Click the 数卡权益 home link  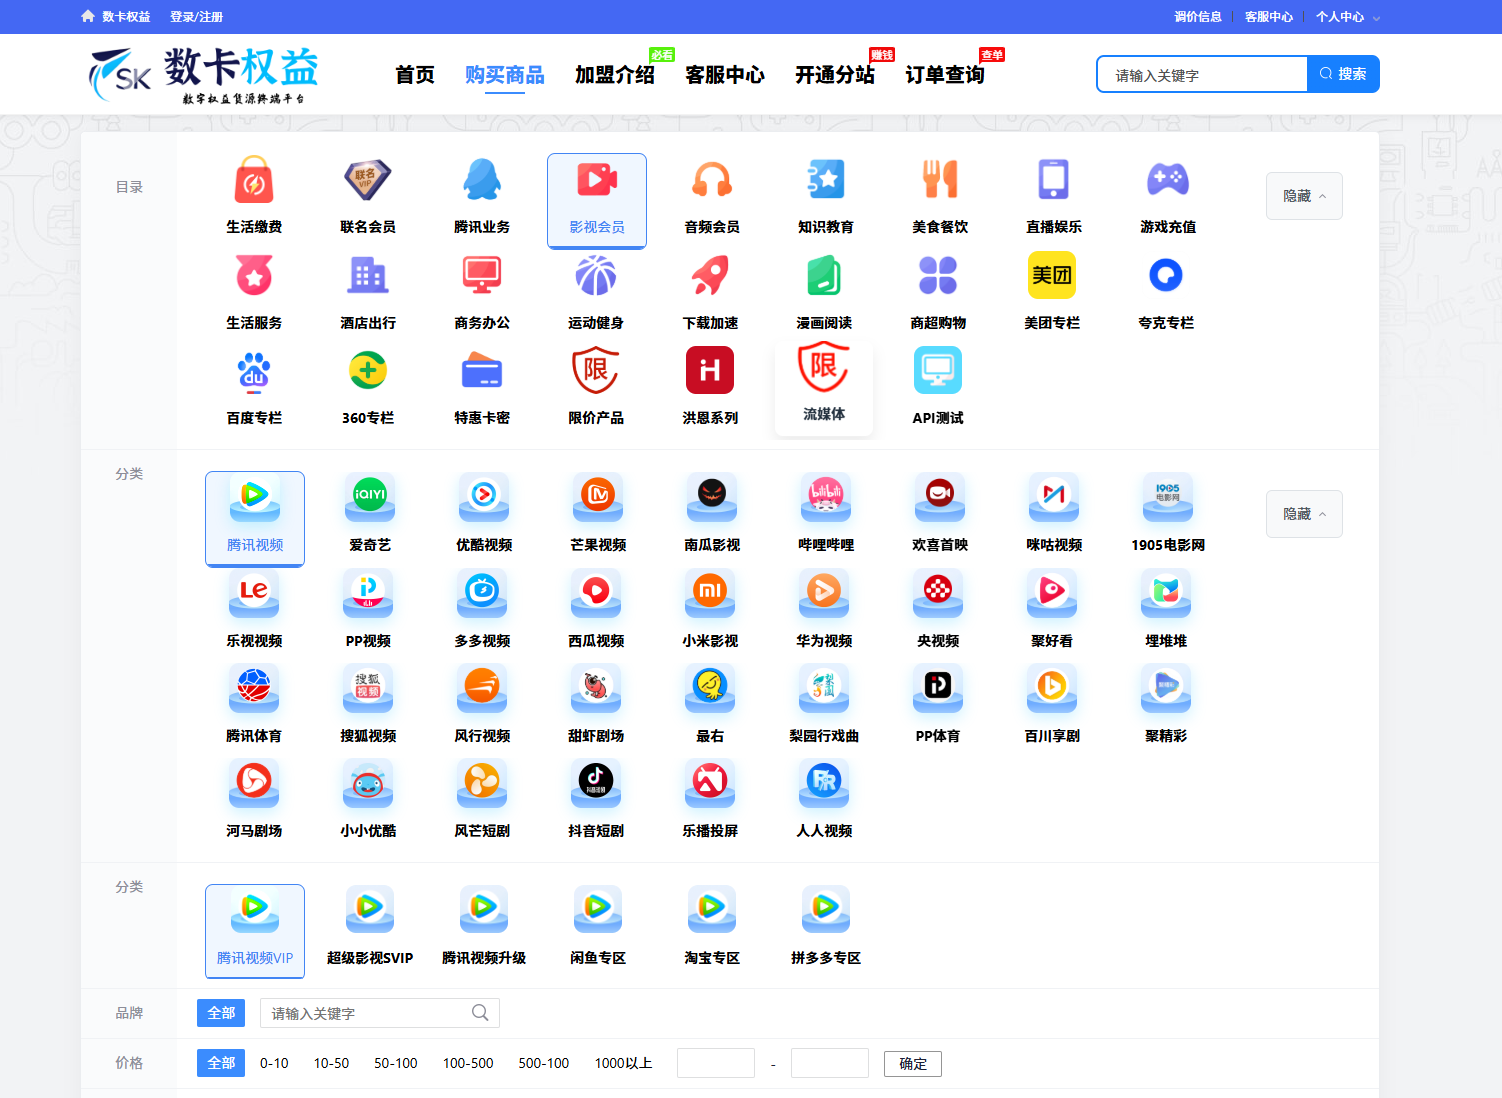click(x=116, y=17)
